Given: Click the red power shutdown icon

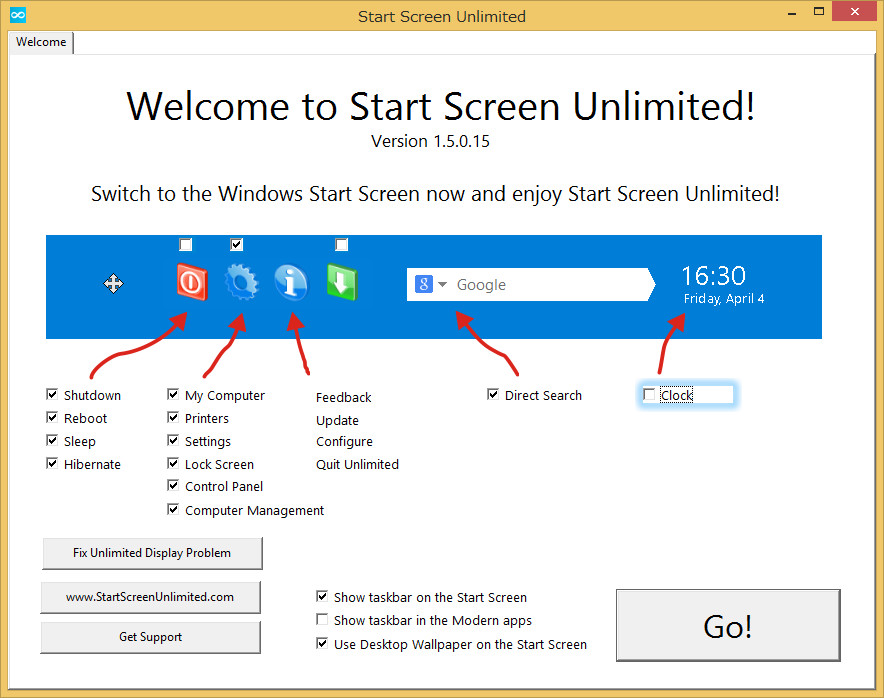Looking at the screenshot, I should (x=192, y=282).
